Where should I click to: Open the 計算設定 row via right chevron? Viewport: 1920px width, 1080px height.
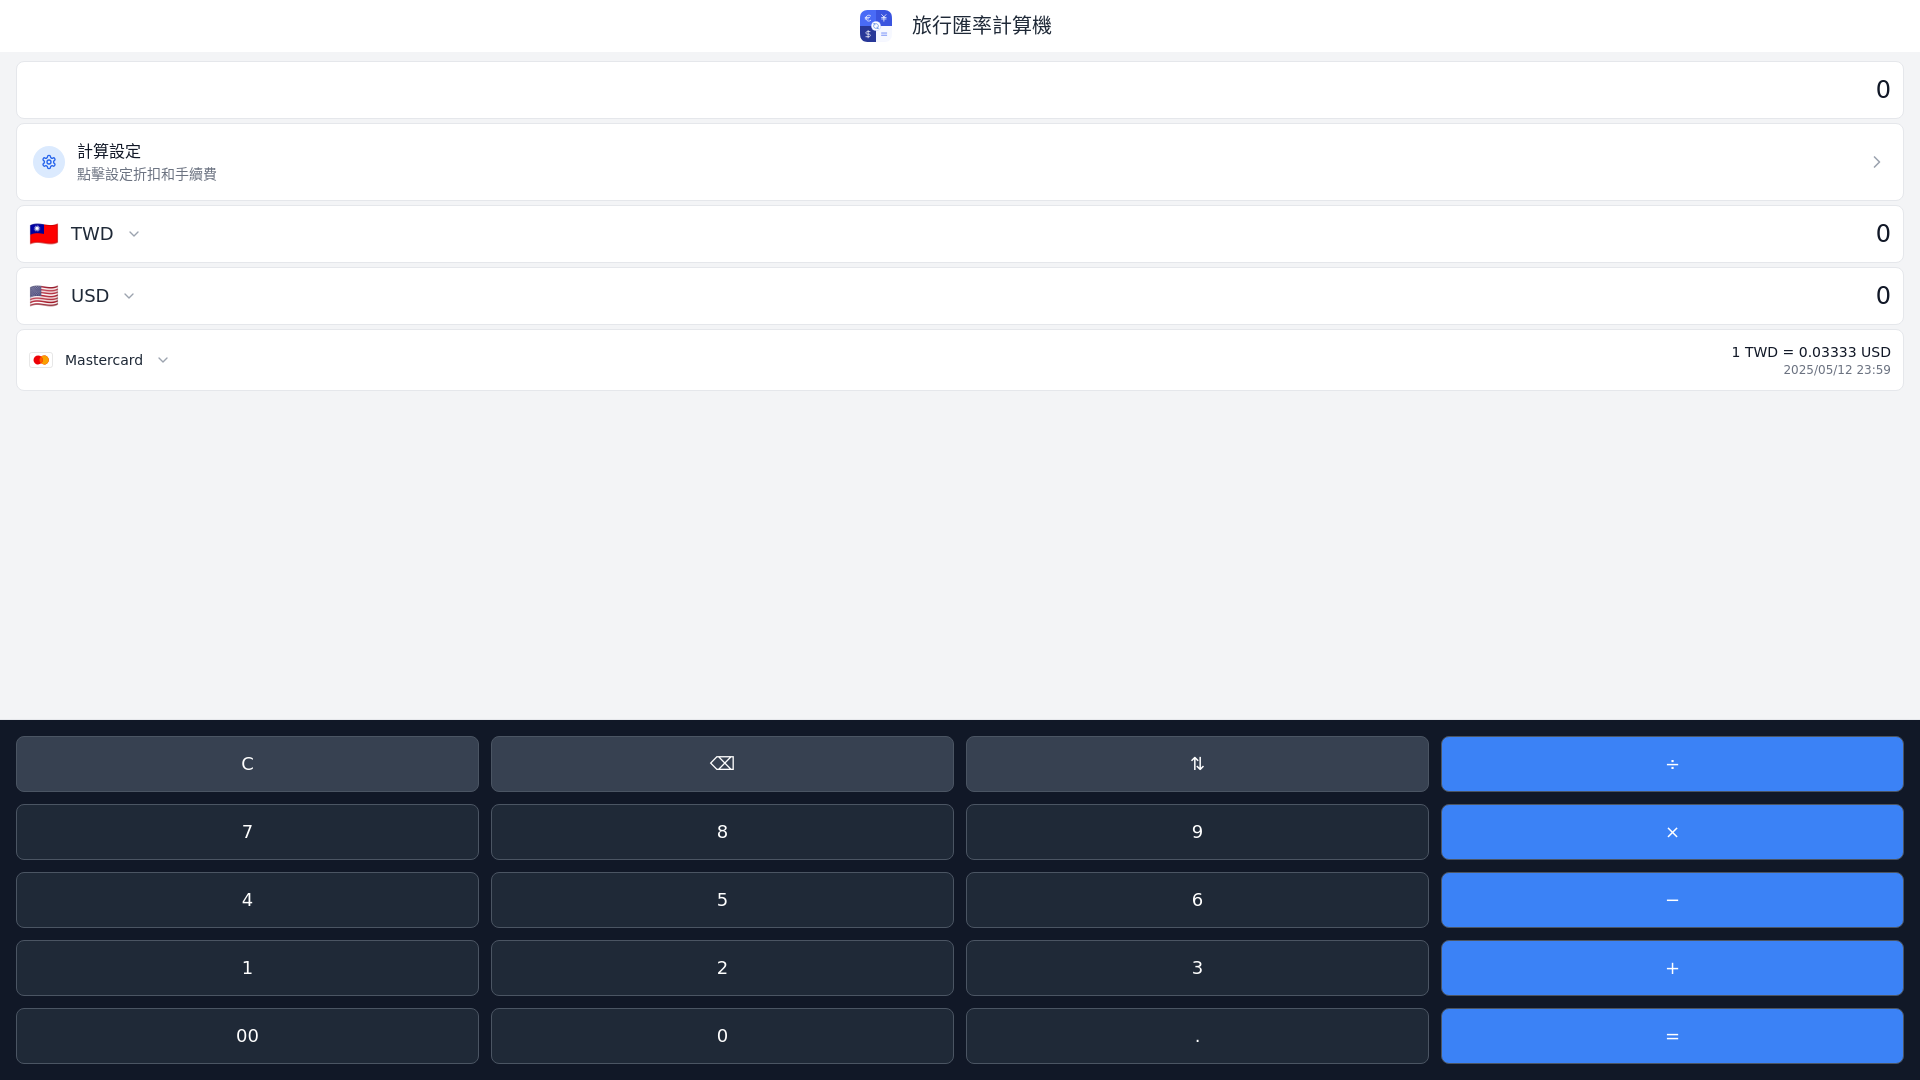click(1876, 162)
